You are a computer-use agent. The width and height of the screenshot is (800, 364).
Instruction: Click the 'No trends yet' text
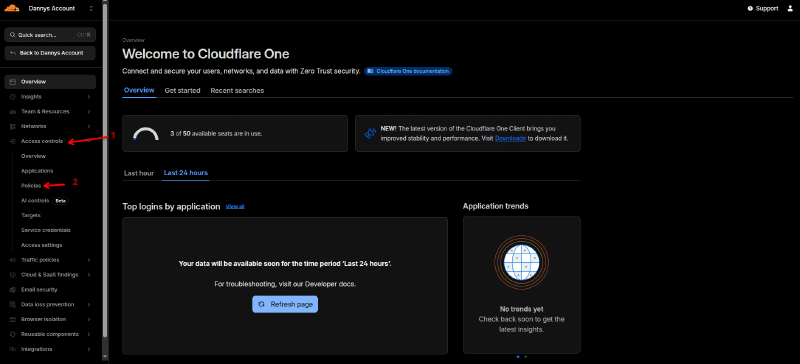coord(521,309)
